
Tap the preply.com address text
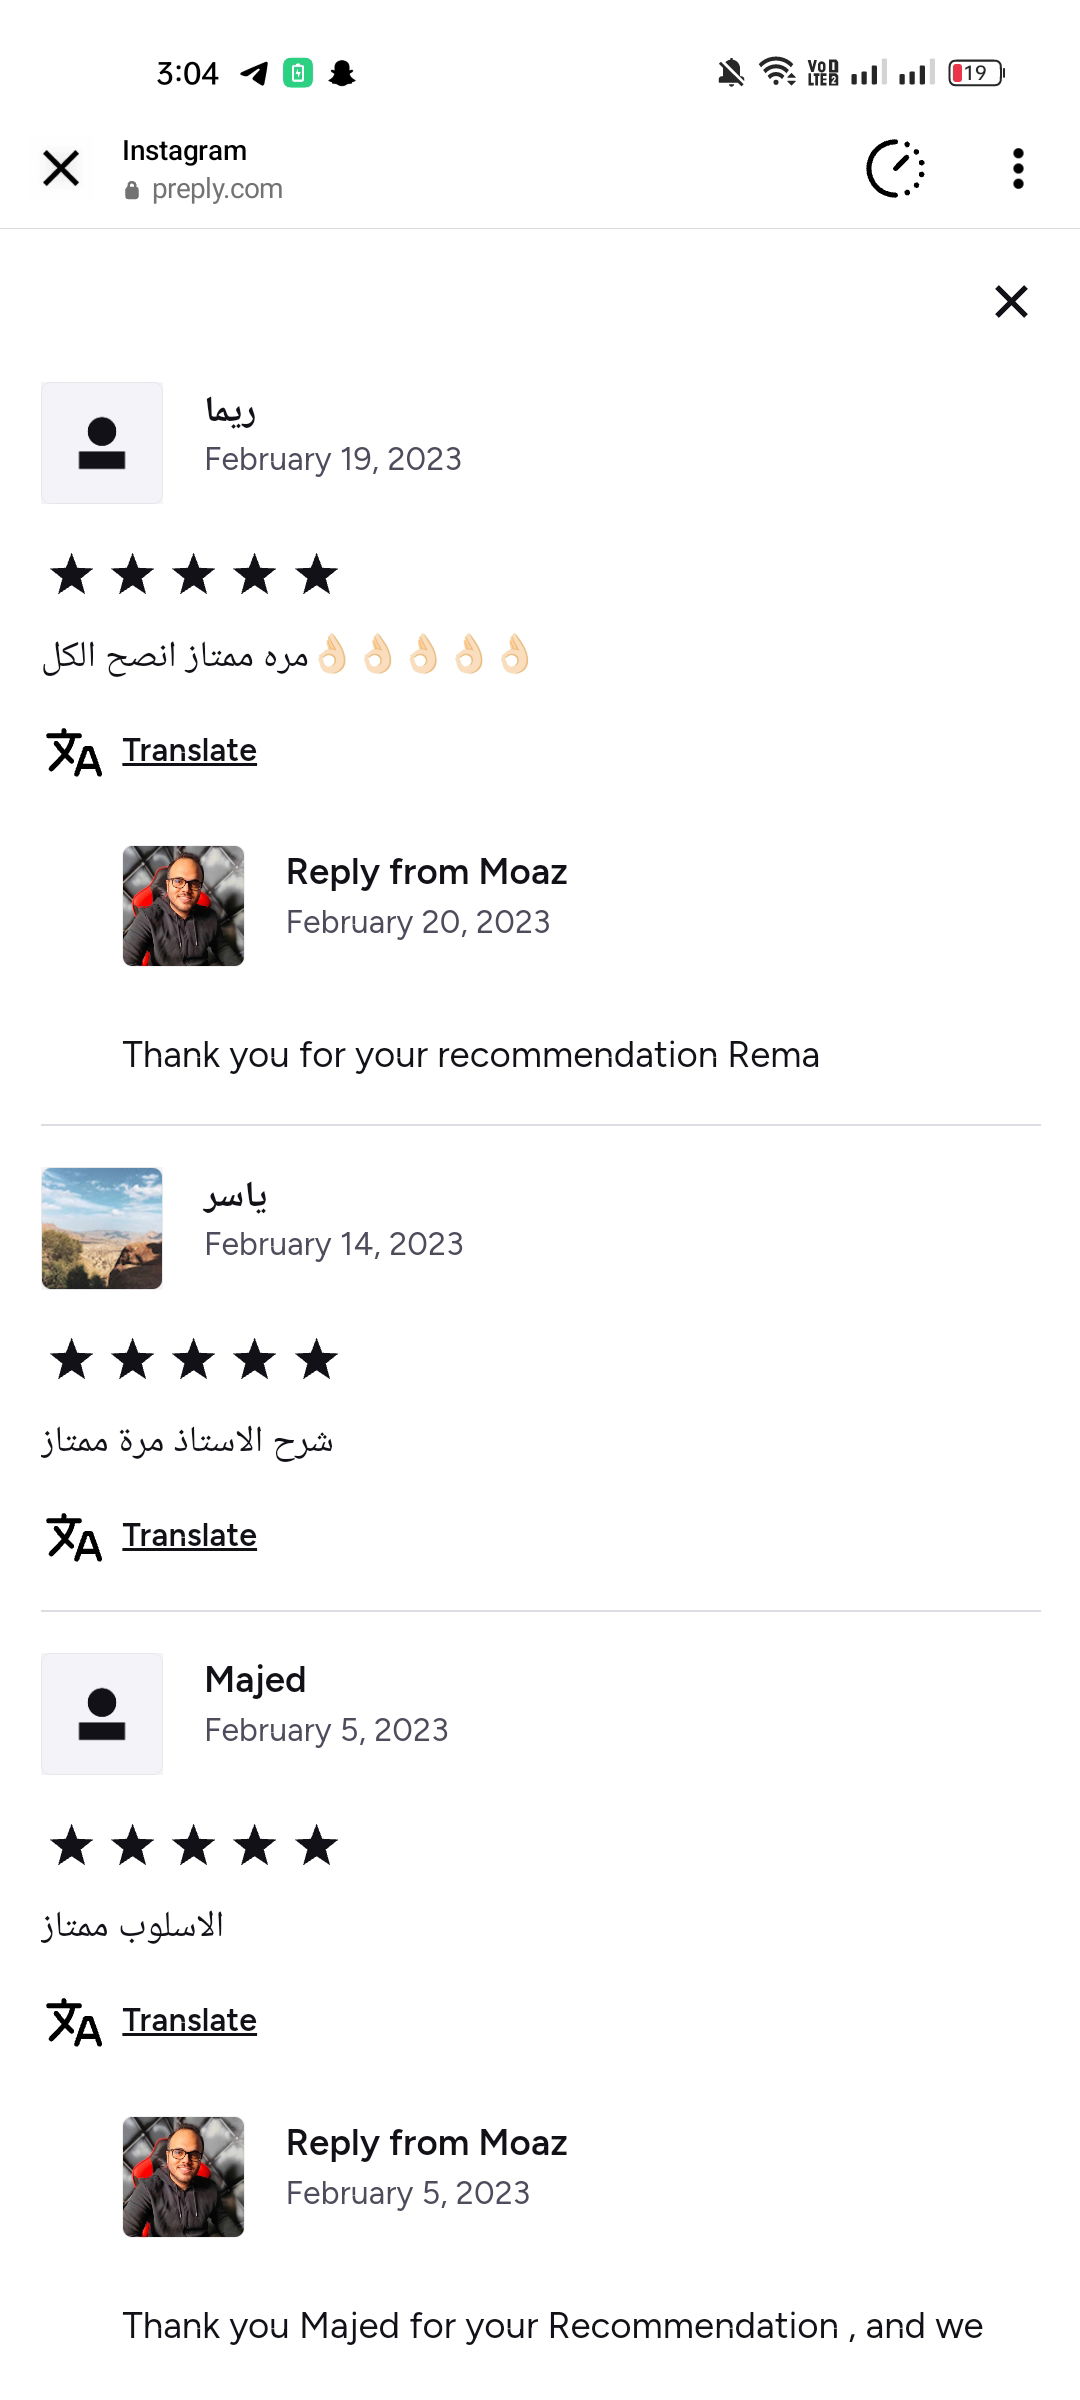pyautogui.click(x=217, y=189)
